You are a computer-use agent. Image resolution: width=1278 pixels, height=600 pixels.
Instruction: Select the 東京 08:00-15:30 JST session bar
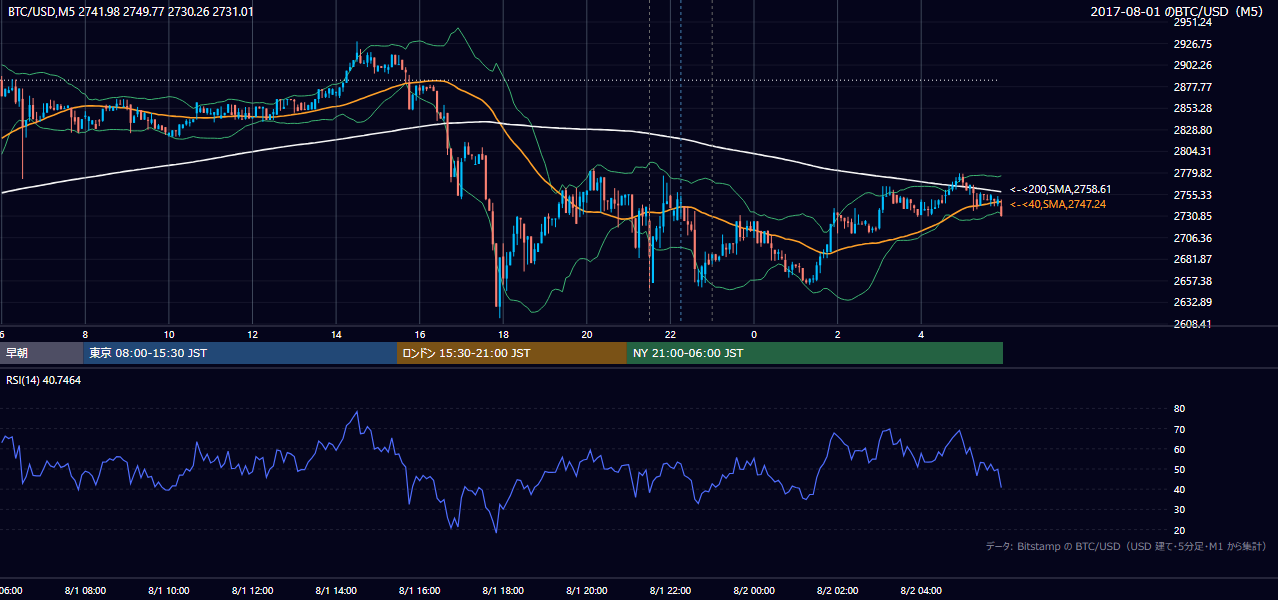(x=240, y=353)
